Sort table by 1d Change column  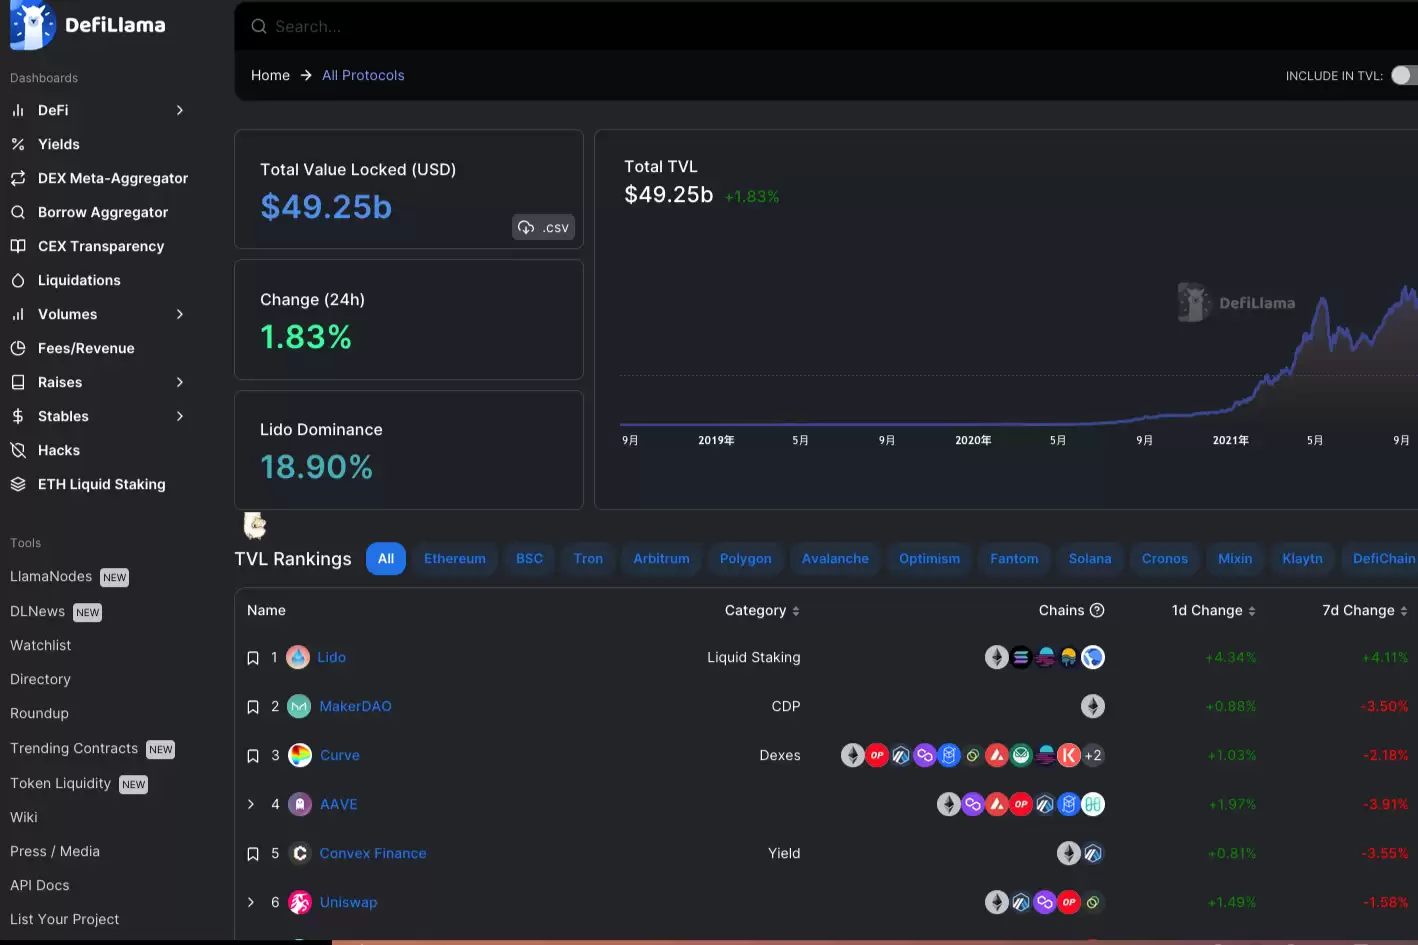tap(1213, 610)
